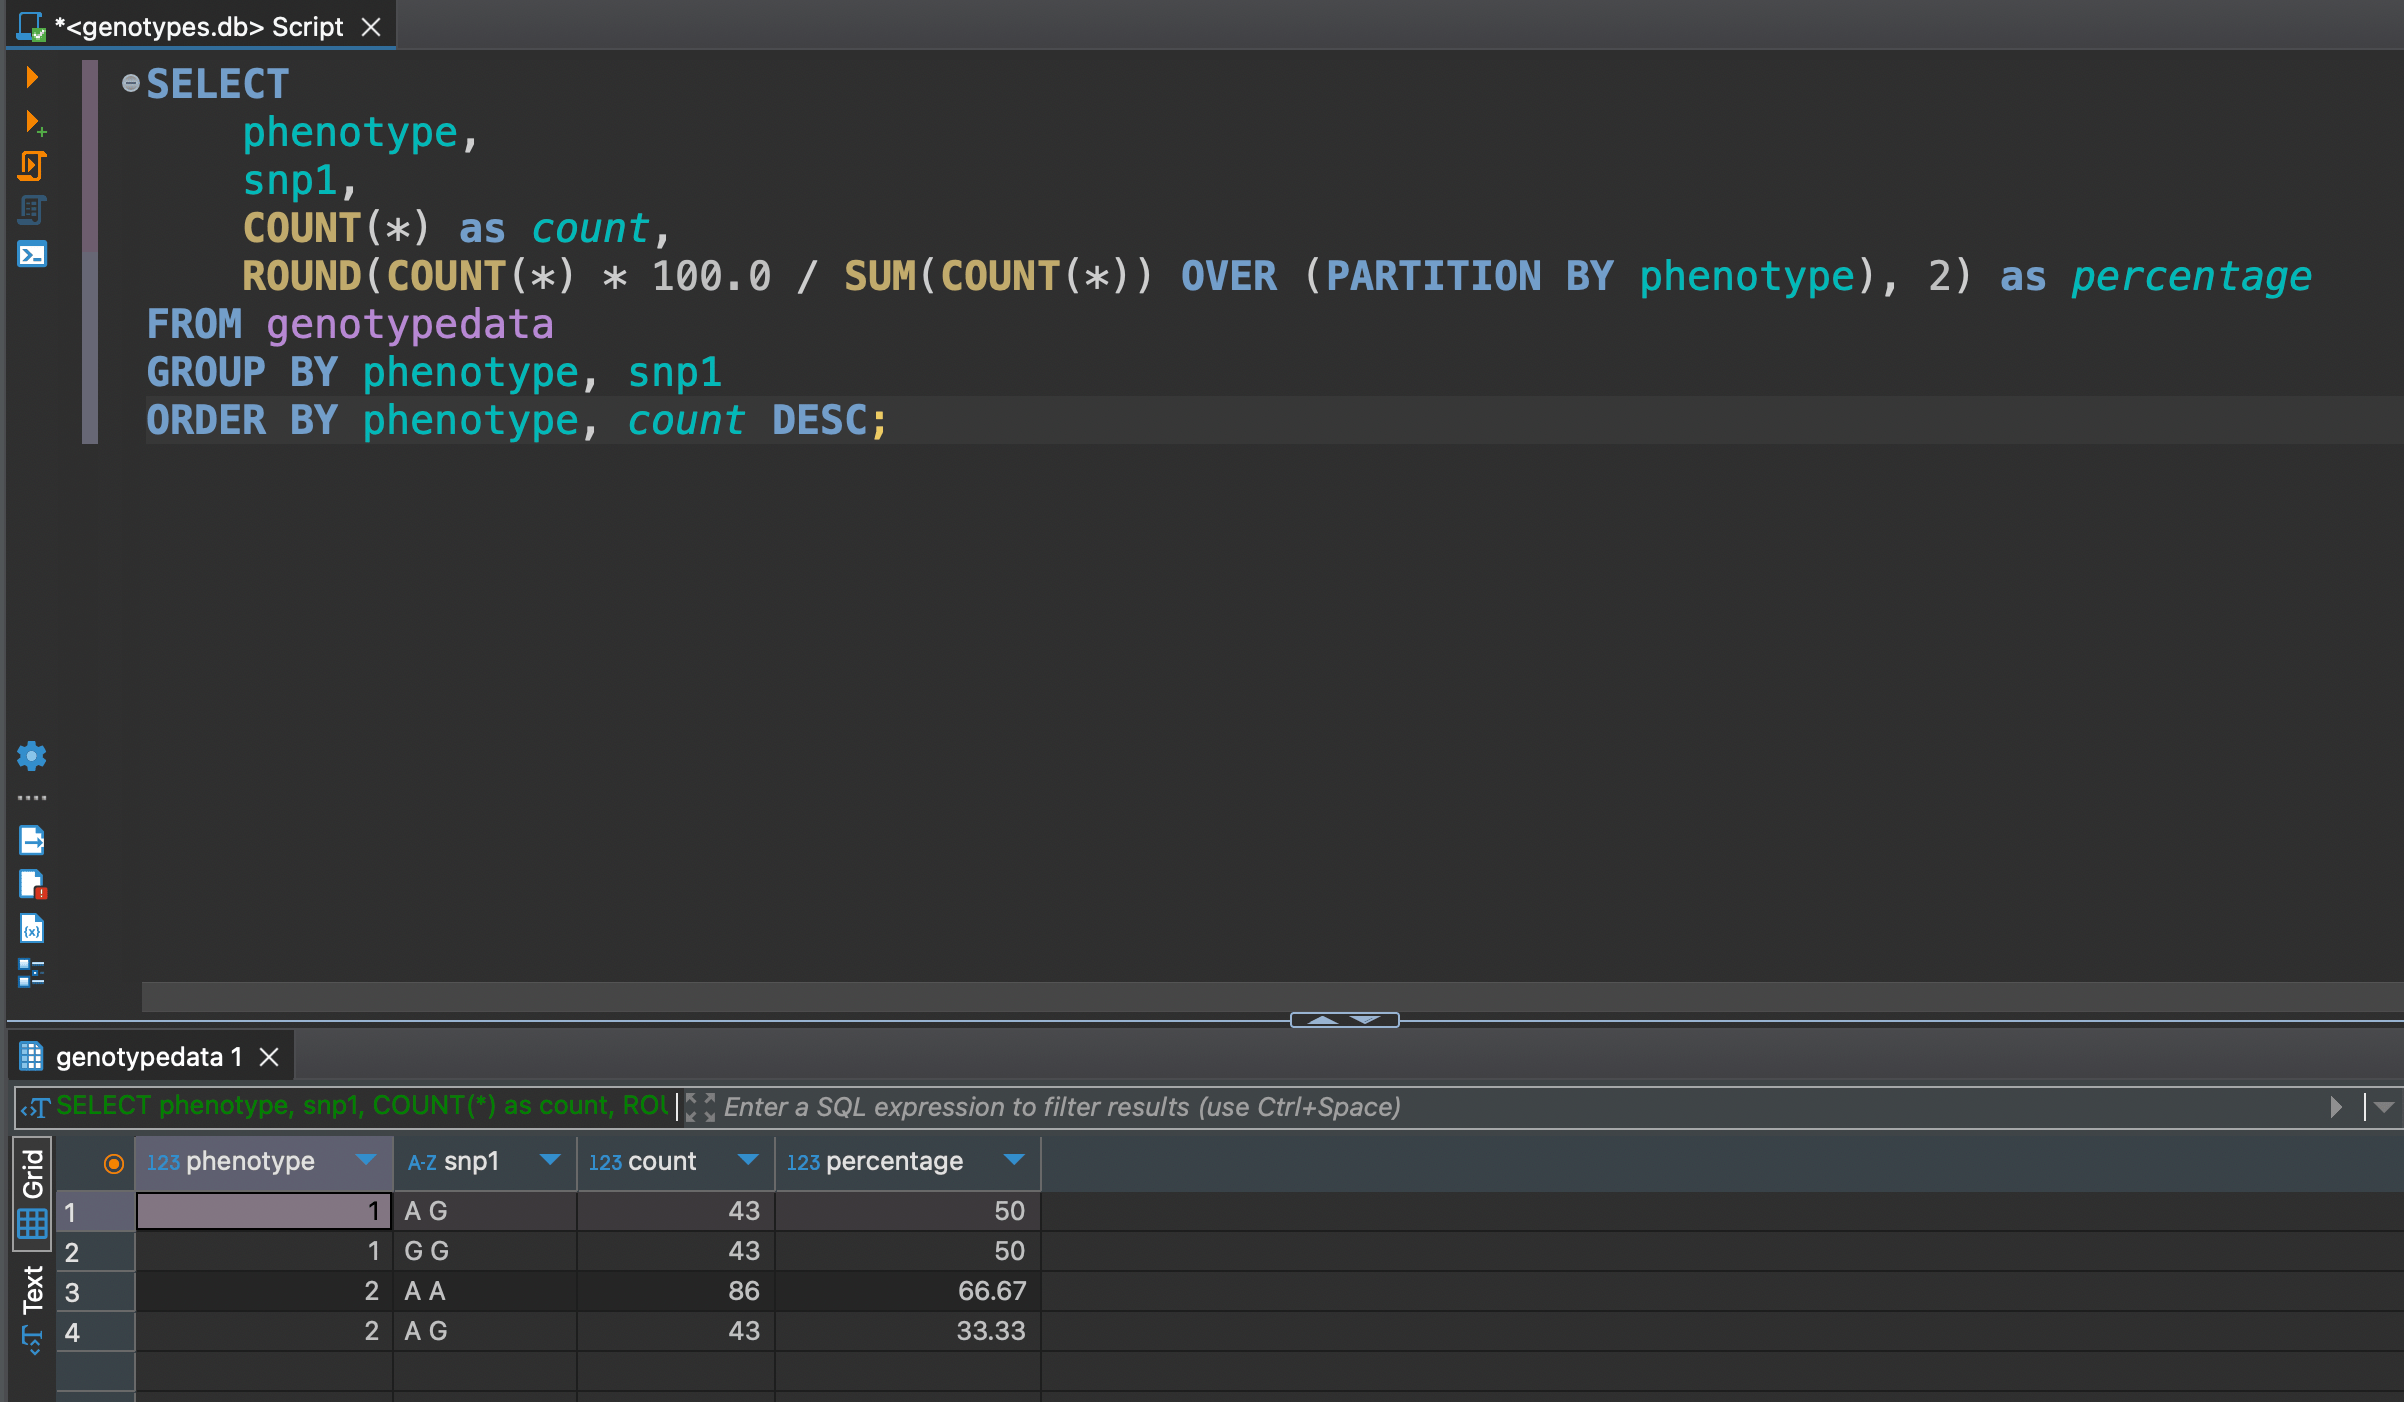2404x1402 pixels.
Task: Export result set to file
Action: (31, 840)
